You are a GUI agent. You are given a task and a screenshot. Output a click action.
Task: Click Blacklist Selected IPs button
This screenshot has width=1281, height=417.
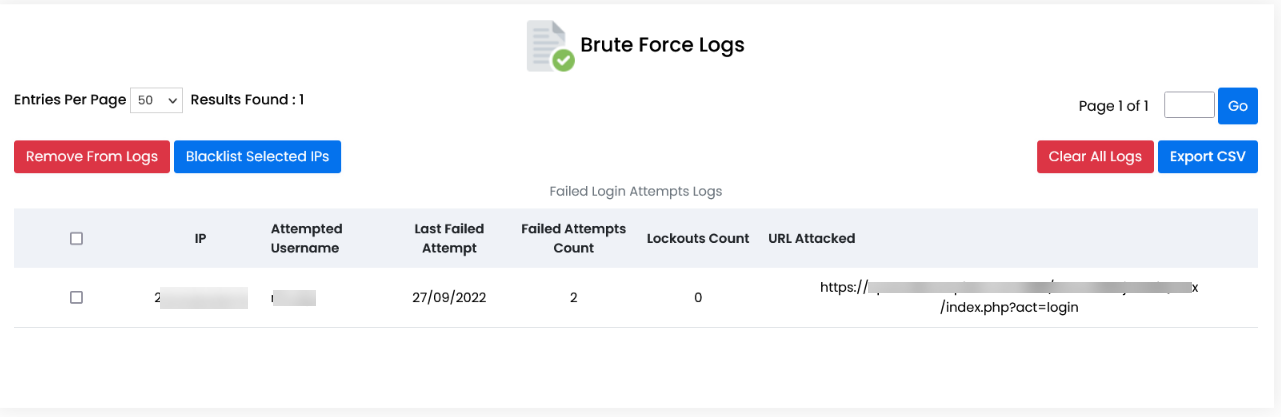pos(257,157)
